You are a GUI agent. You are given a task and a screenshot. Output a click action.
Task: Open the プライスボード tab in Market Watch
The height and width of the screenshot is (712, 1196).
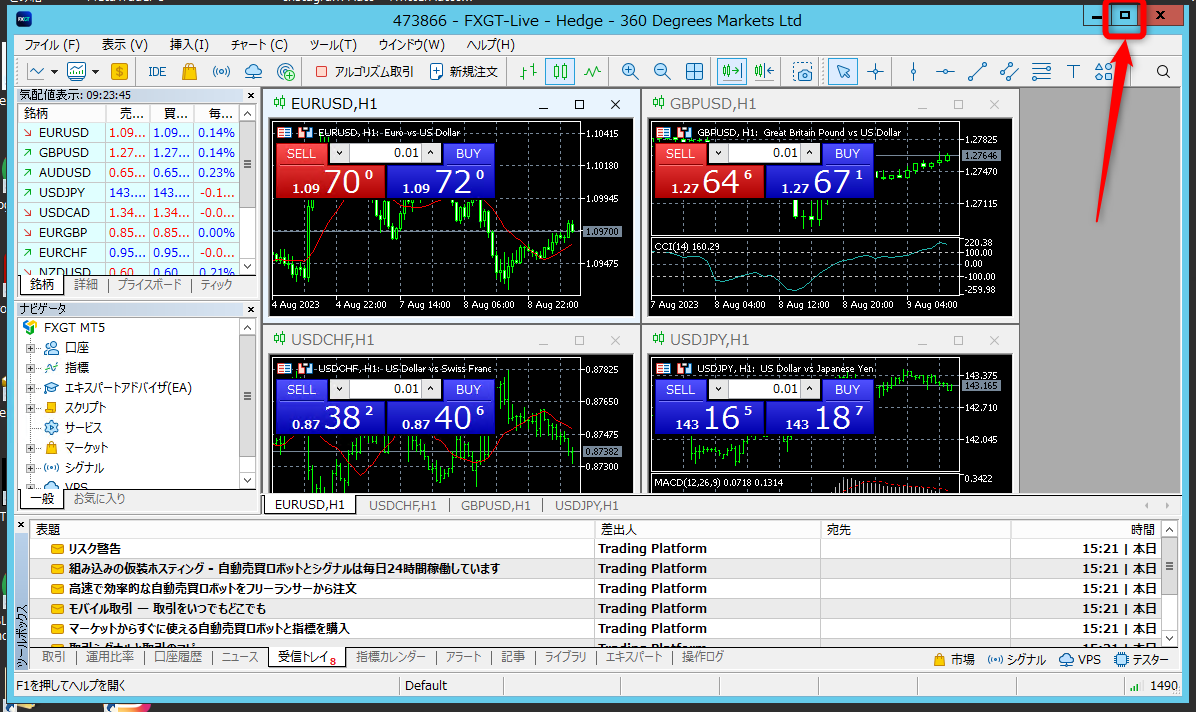(150, 285)
